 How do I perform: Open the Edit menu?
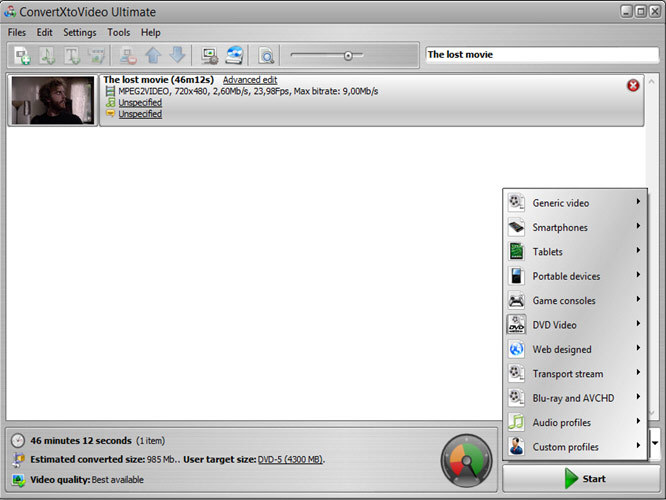44,32
